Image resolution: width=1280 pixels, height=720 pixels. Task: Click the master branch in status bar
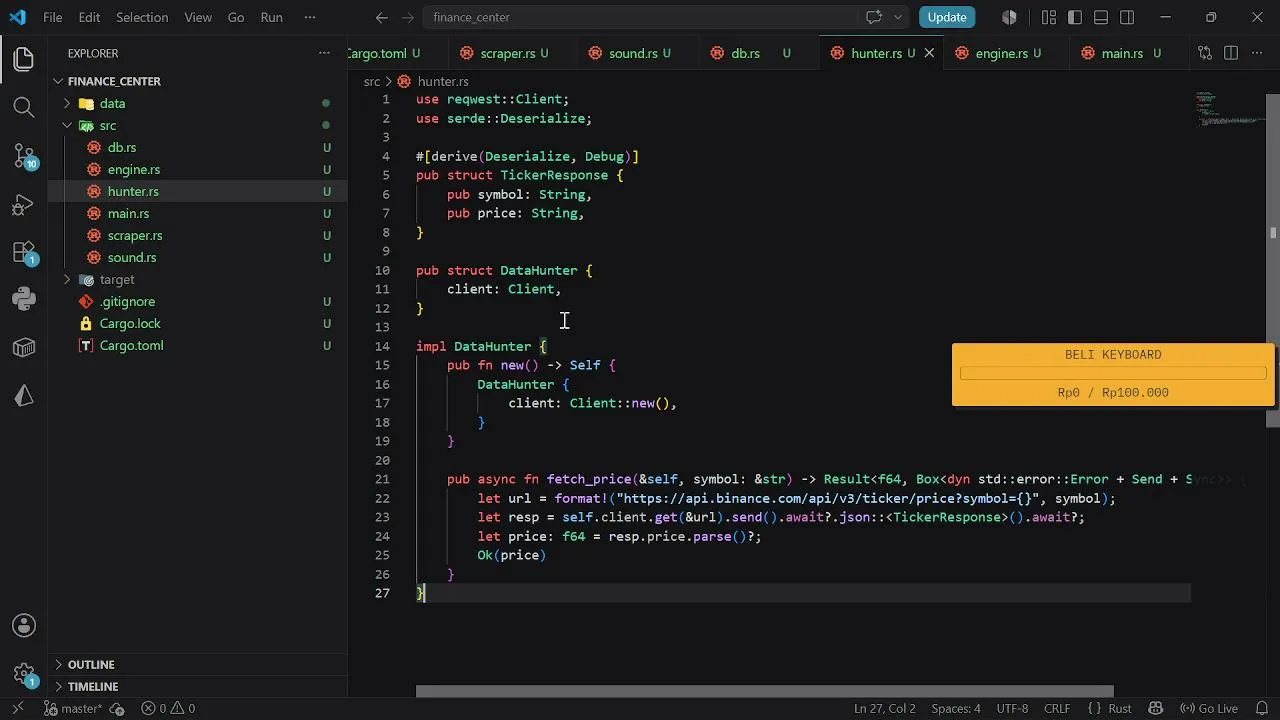73,708
